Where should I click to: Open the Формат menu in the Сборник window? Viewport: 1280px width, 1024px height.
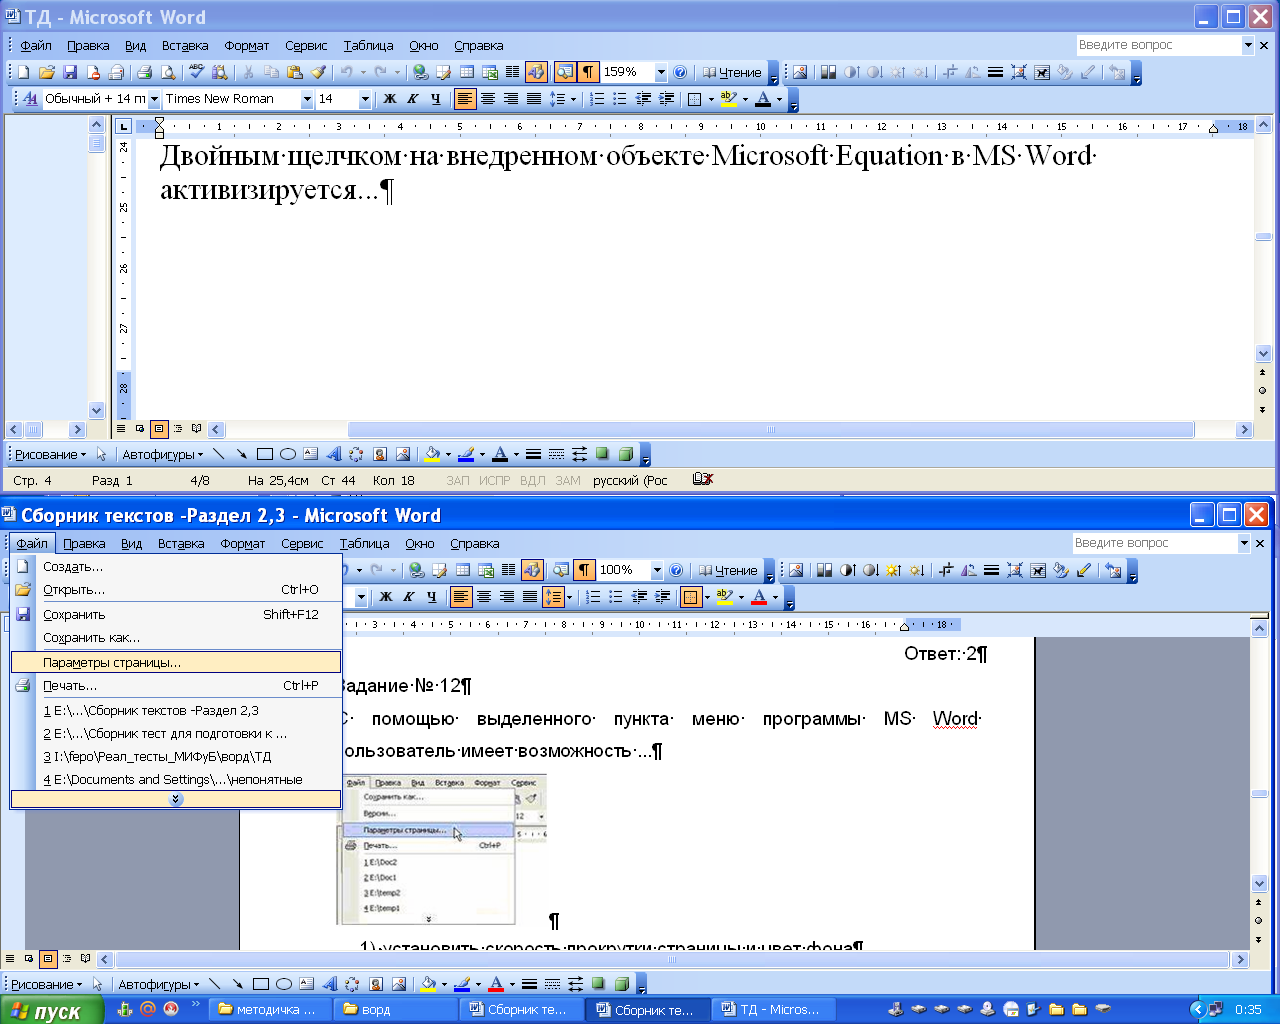(243, 543)
